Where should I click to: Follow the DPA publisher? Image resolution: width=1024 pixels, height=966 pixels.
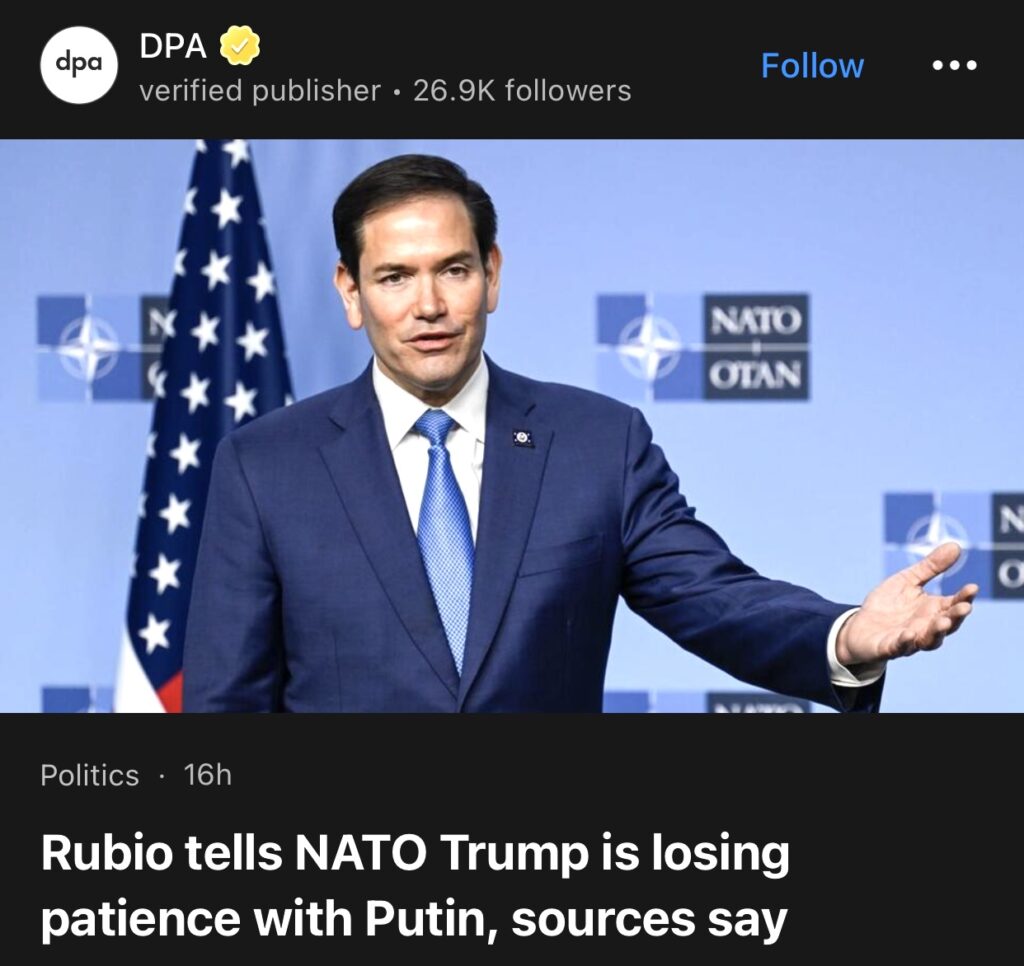(812, 66)
